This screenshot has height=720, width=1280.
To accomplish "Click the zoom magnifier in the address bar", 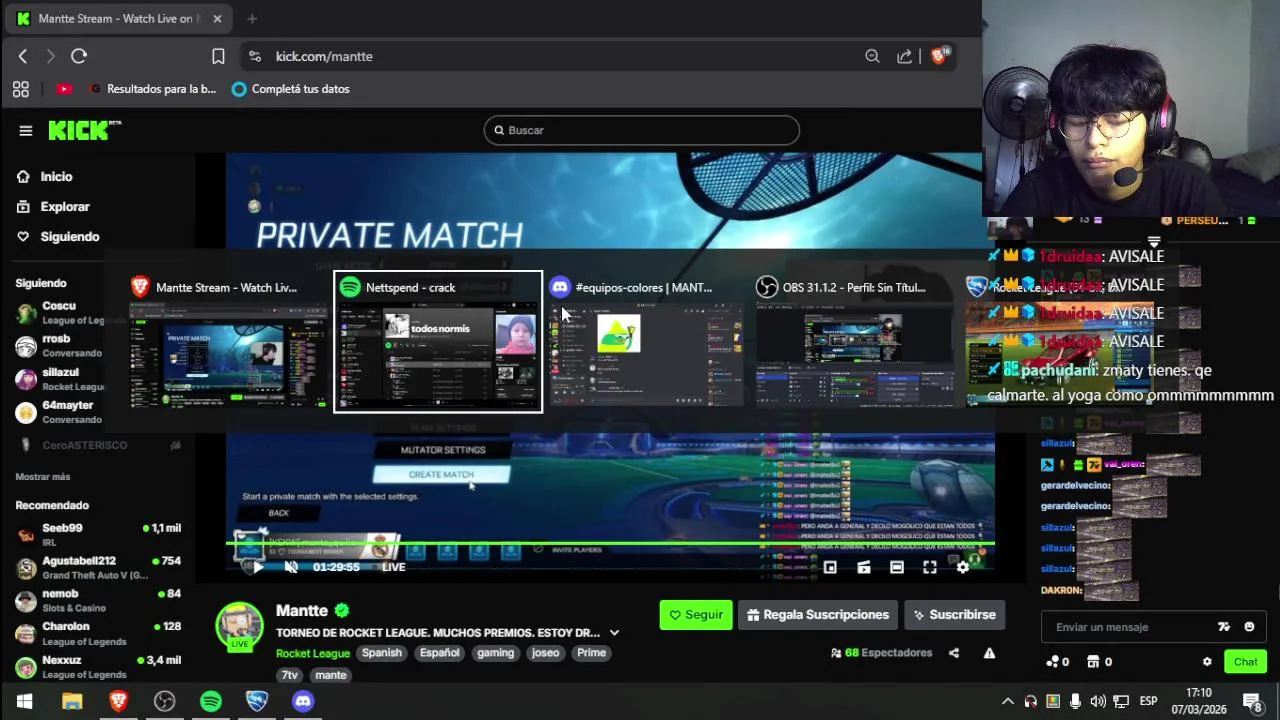I will coord(872,56).
